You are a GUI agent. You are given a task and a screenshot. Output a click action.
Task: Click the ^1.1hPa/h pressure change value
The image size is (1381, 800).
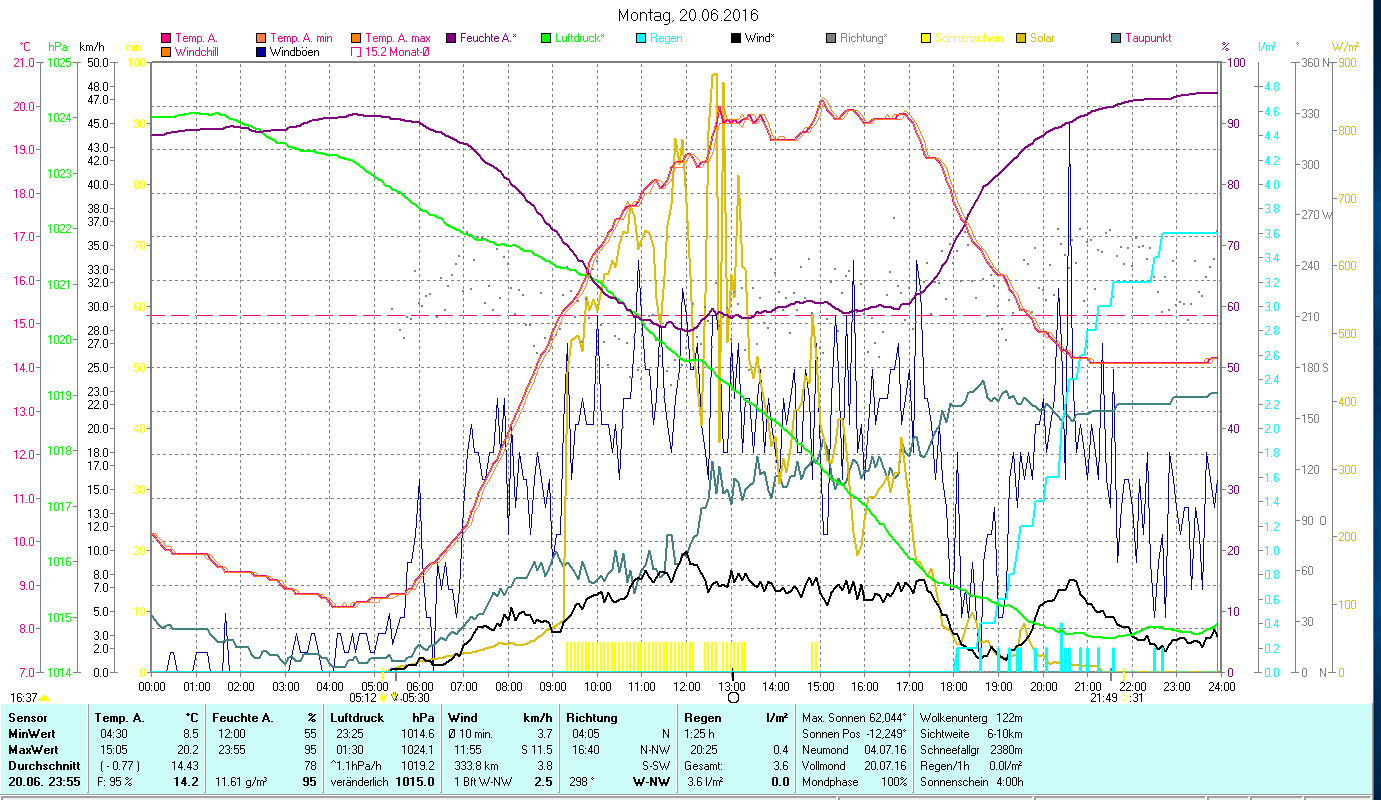coord(357,766)
